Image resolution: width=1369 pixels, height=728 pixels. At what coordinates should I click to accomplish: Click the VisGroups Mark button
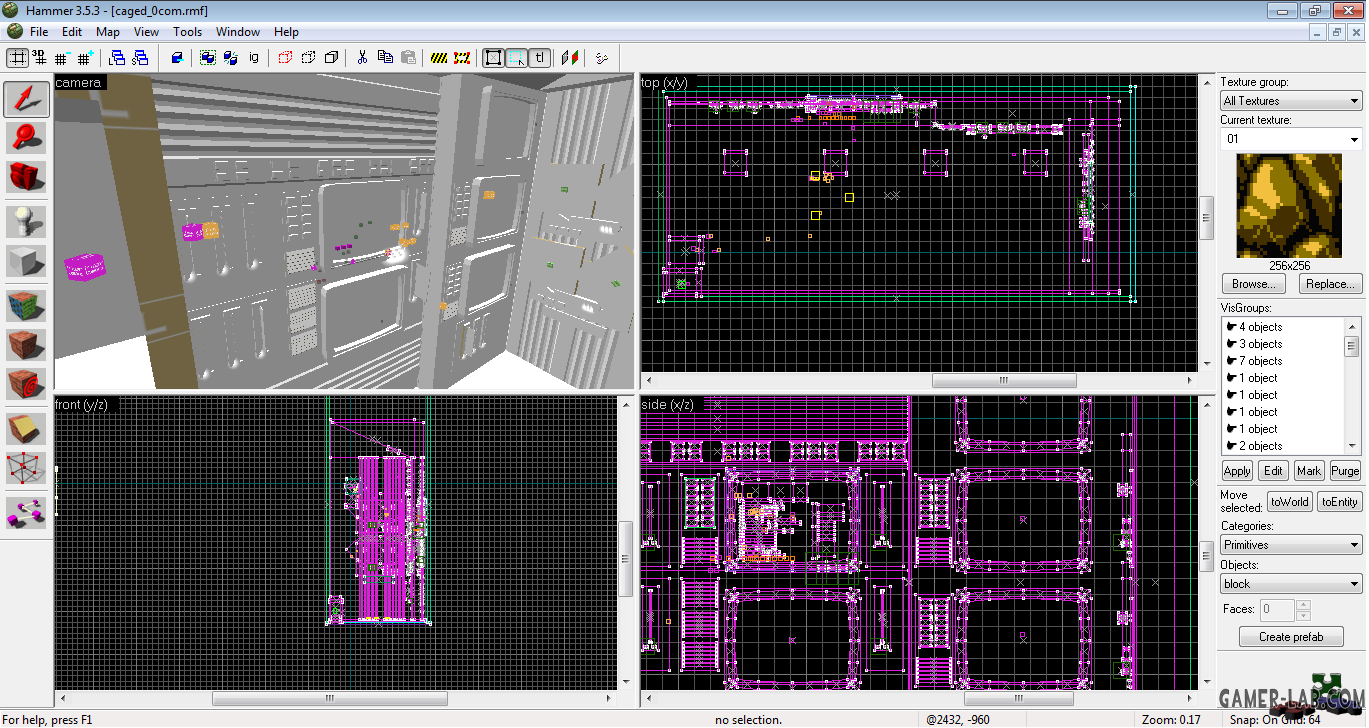pyautogui.click(x=1309, y=471)
